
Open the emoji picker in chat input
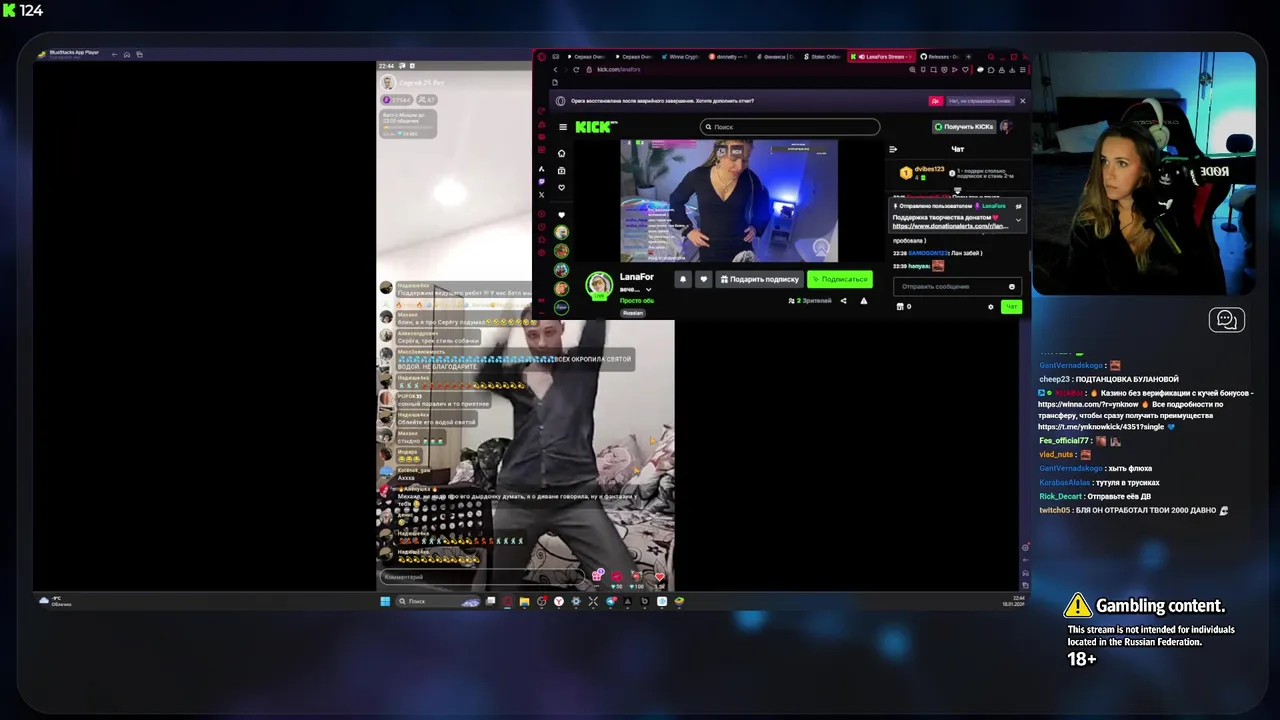point(1012,287)
